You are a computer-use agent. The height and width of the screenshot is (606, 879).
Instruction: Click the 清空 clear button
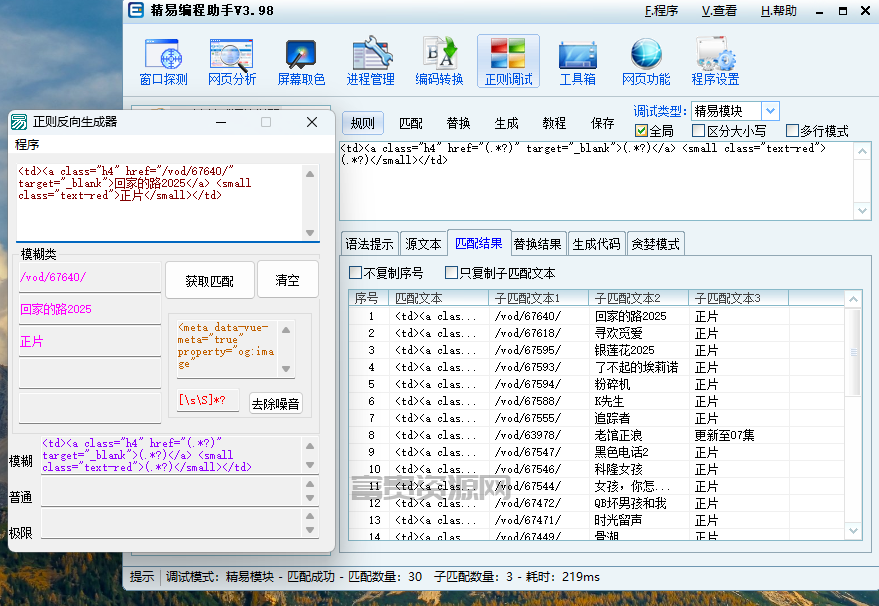(x=288, y=280)
